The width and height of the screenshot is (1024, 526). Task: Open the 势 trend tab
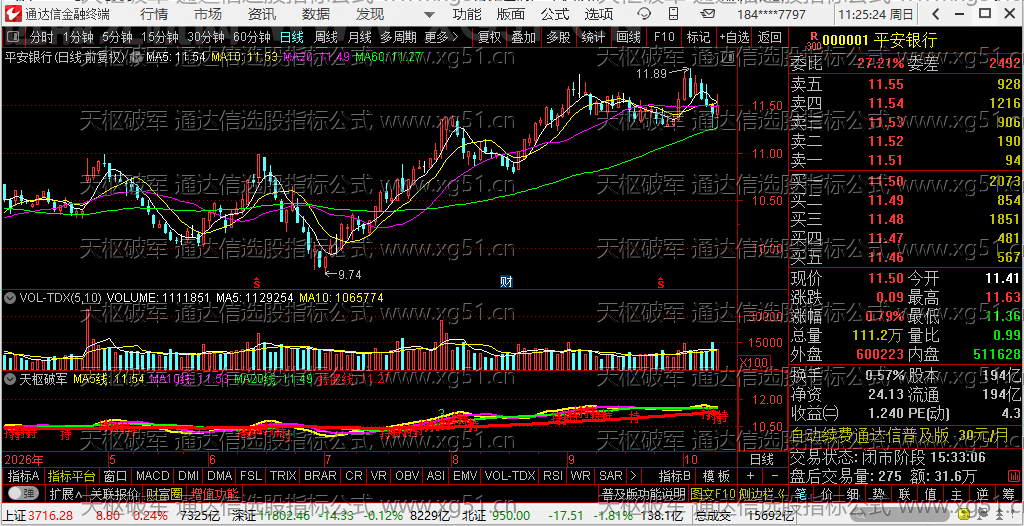click(x=879, y=493)
